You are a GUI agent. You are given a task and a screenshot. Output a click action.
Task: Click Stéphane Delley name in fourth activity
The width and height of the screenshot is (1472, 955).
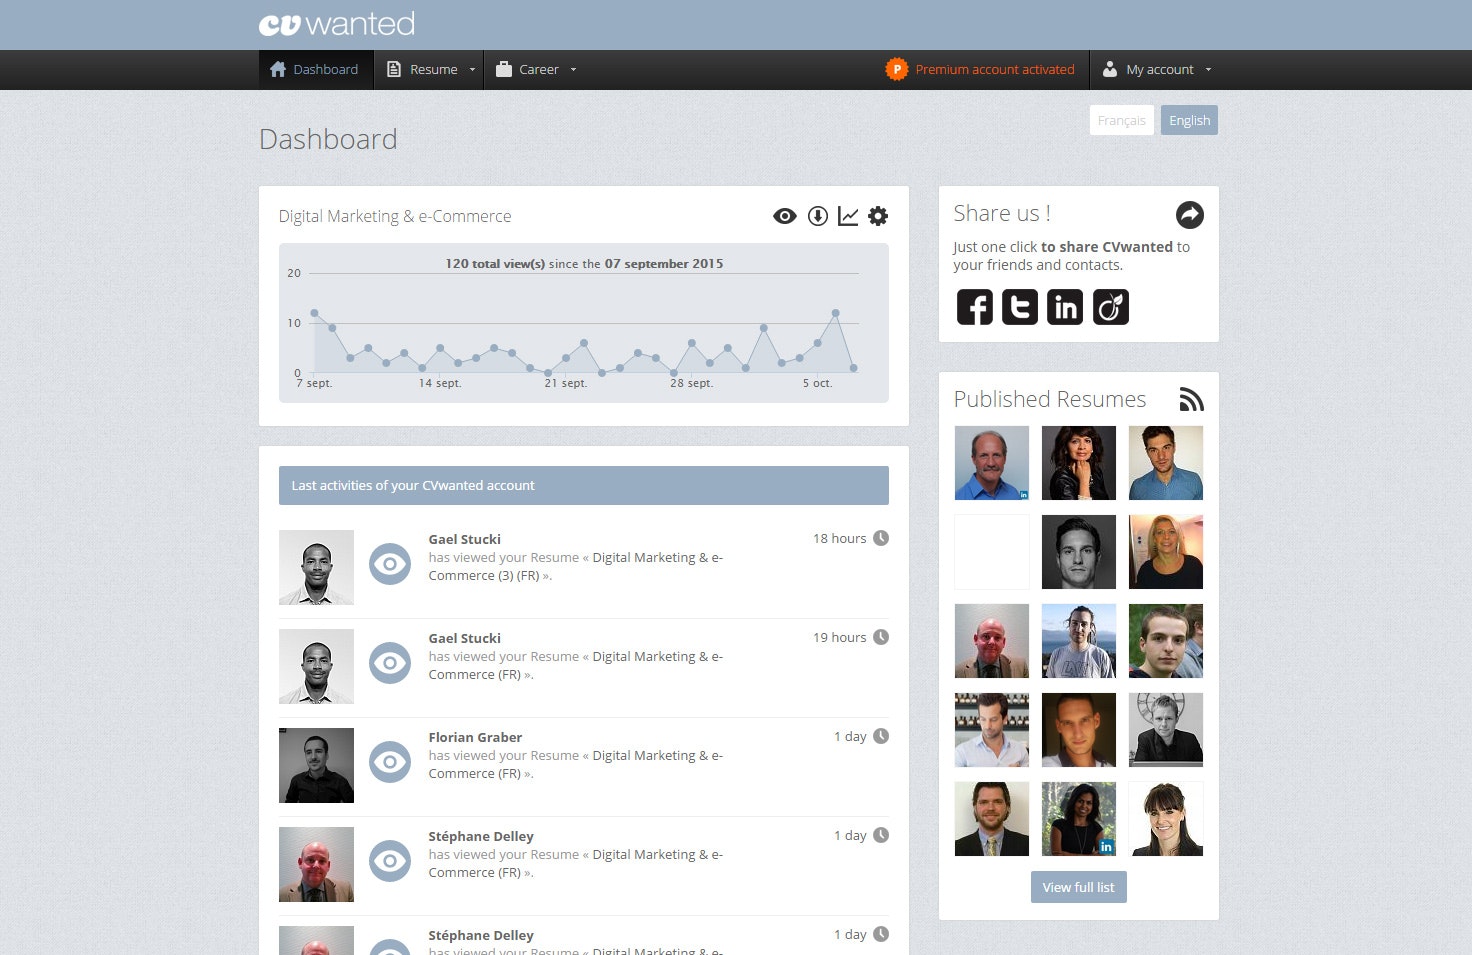[481, 836]
